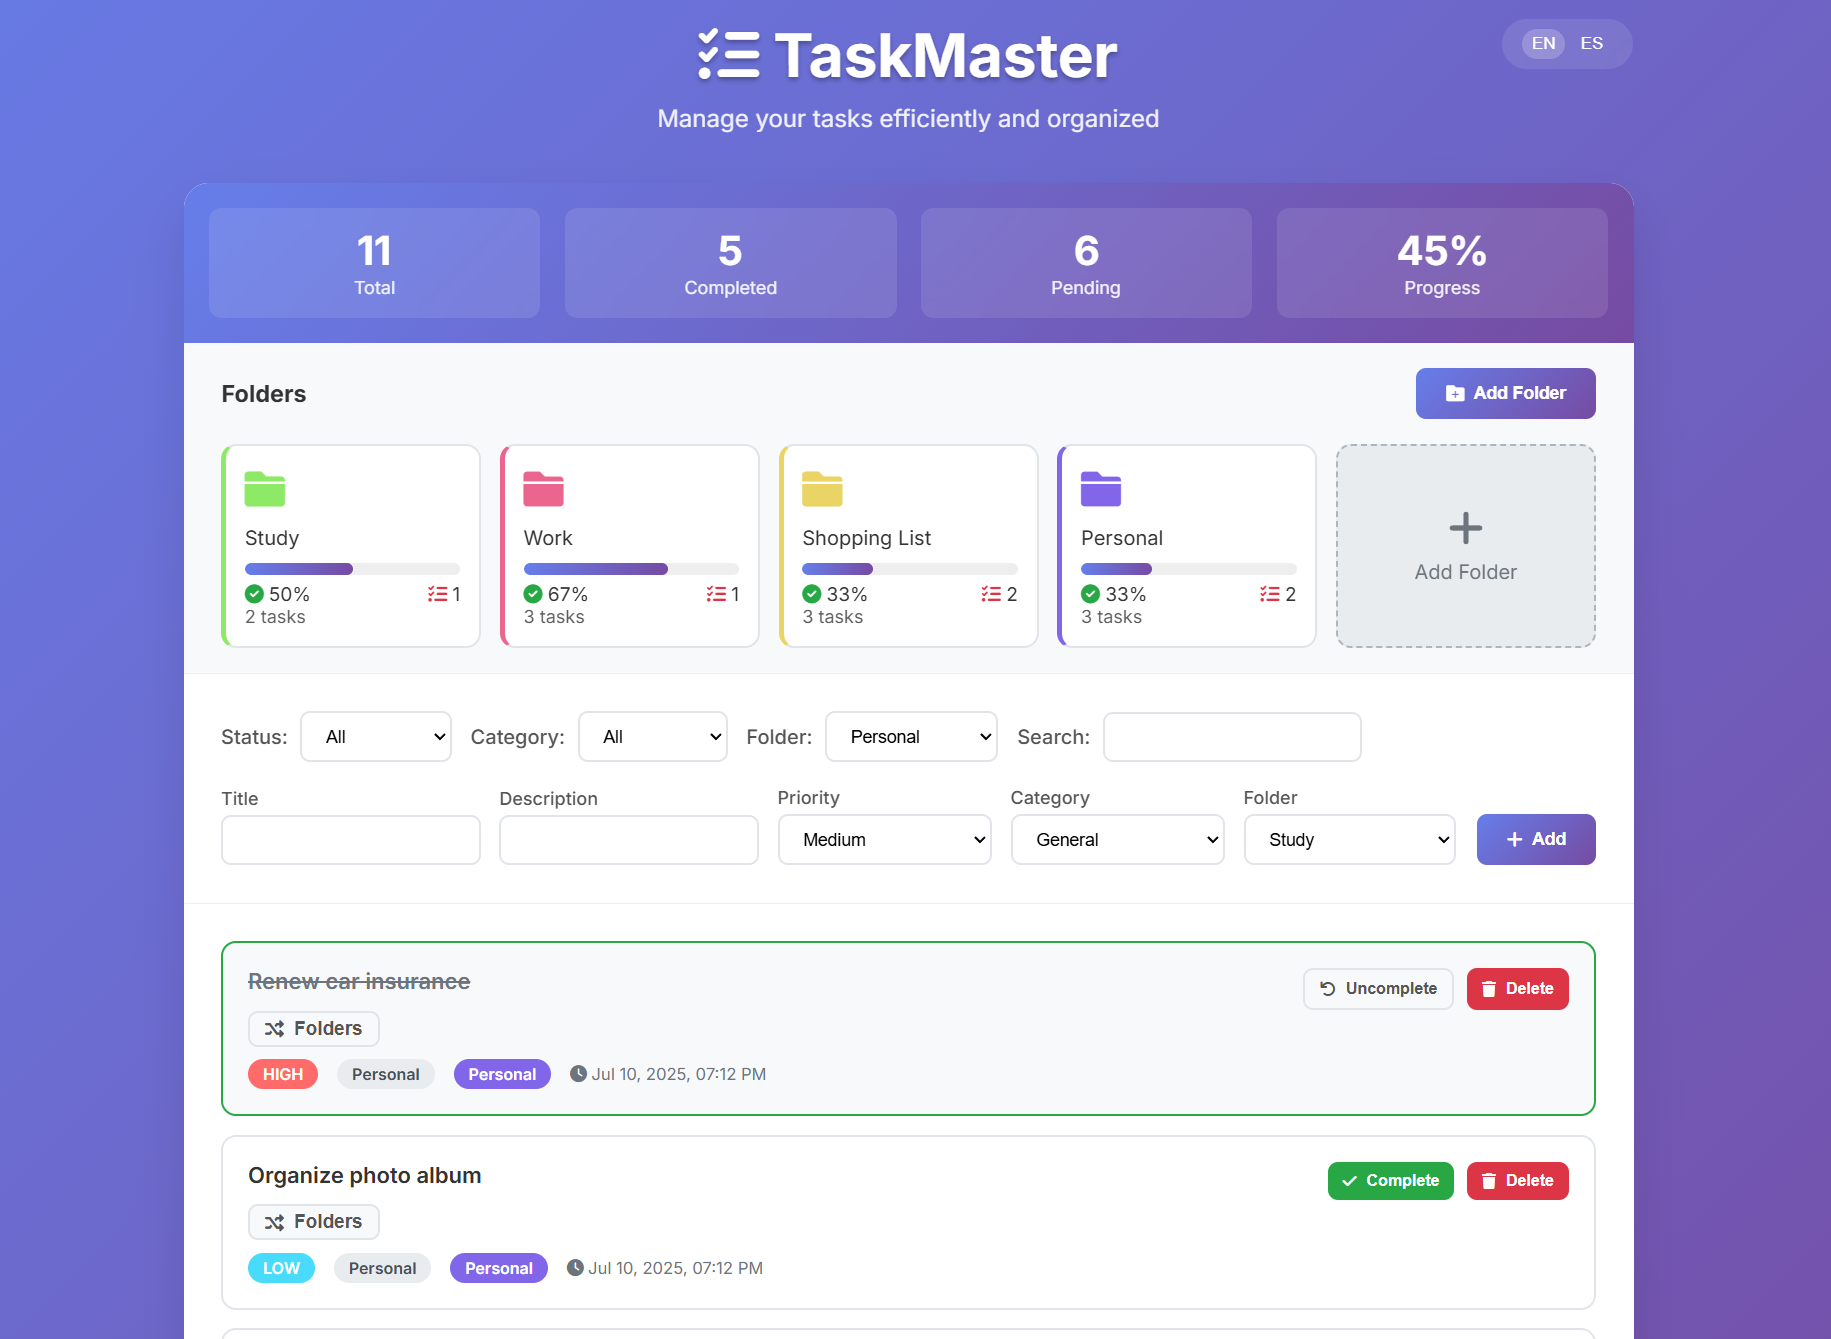This screenshot has width=1831, height=1339.
Task: Click green check icon in Work card
Action: [533, 594]
